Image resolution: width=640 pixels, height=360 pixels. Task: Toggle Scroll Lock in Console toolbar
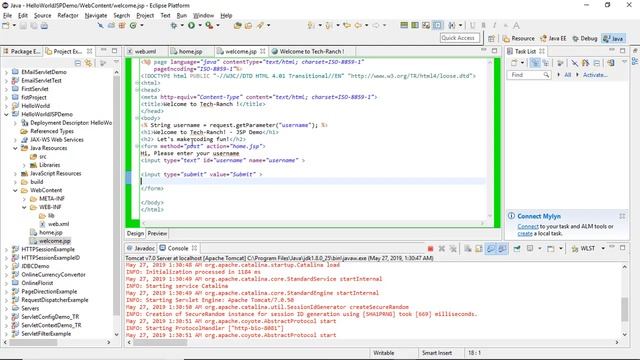[x=479, y=248]
